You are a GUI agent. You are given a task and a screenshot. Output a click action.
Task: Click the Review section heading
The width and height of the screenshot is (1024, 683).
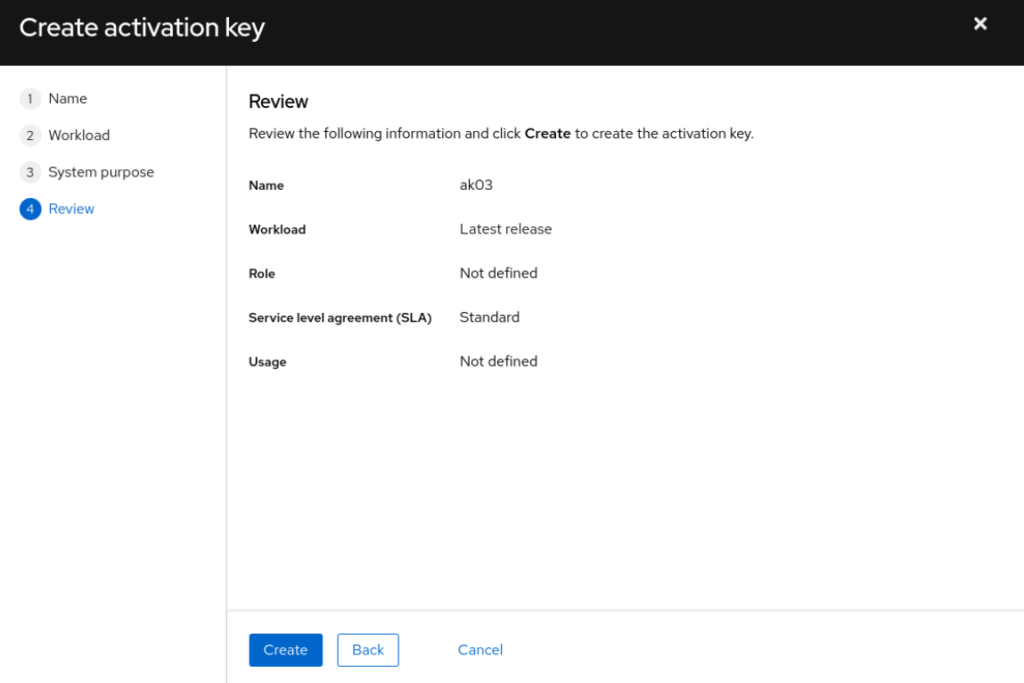(278, 102)
